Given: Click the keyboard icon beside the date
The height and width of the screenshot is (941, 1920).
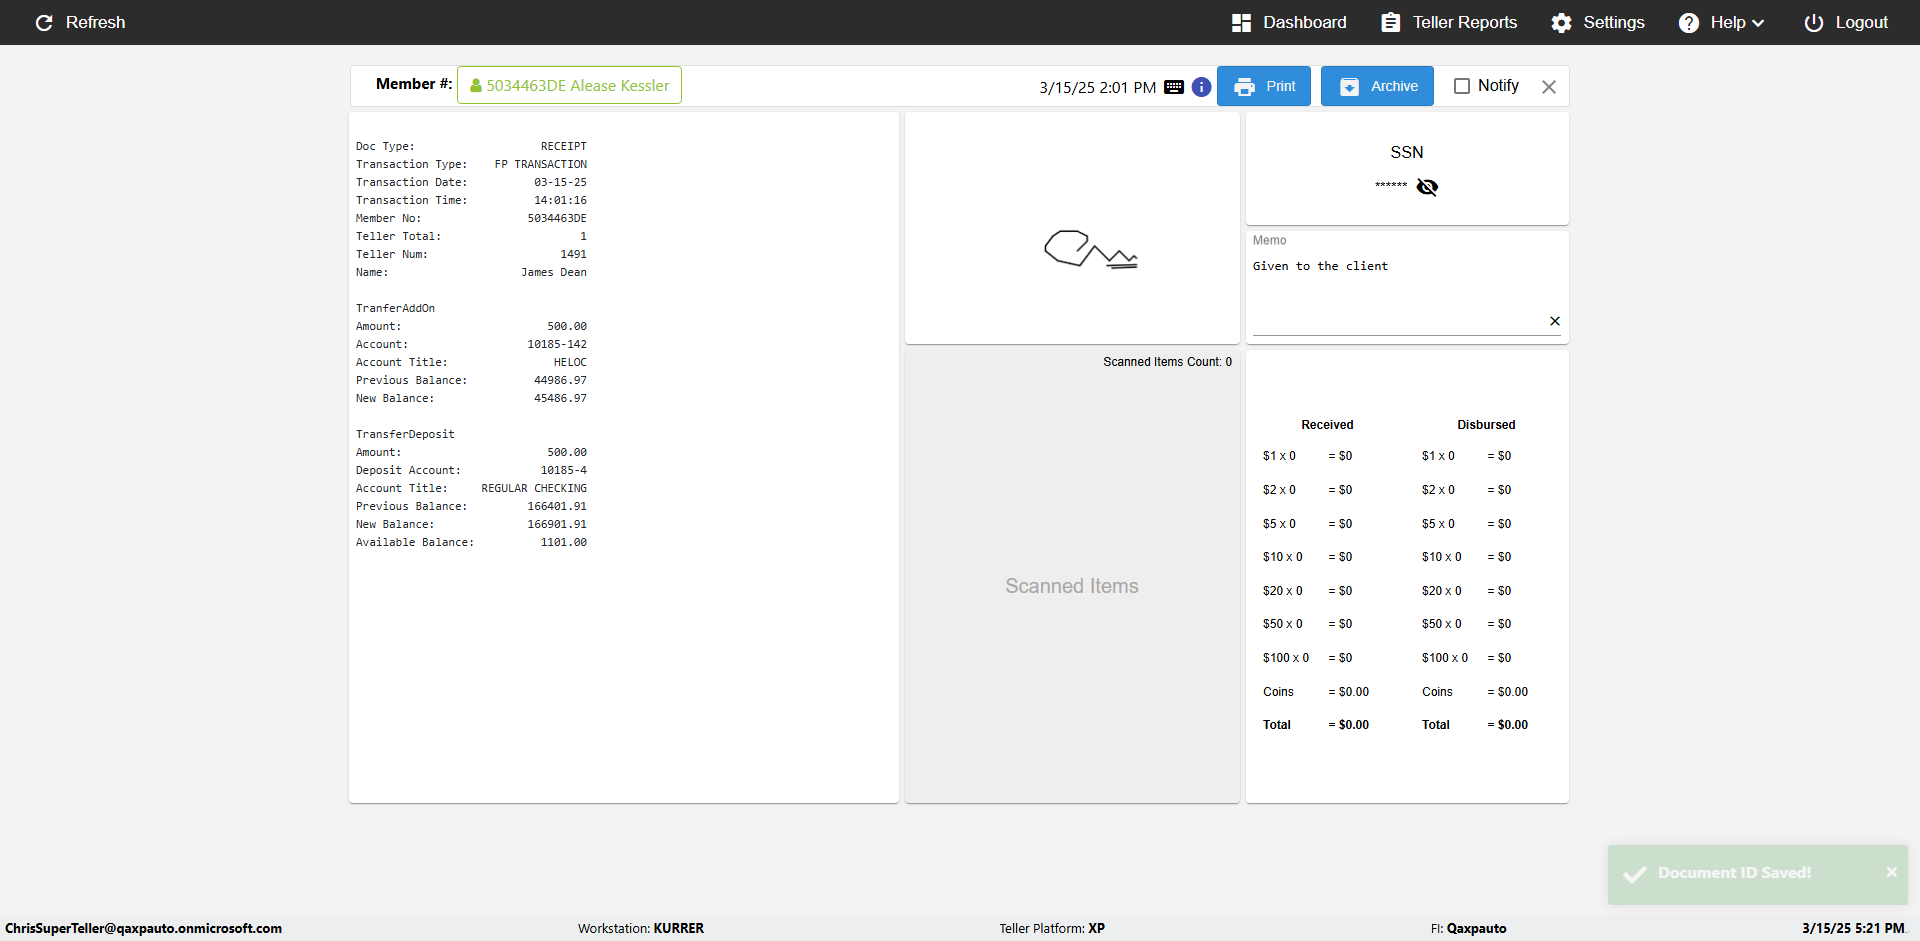Looking at the screenshot, I should coord(1174,87).
